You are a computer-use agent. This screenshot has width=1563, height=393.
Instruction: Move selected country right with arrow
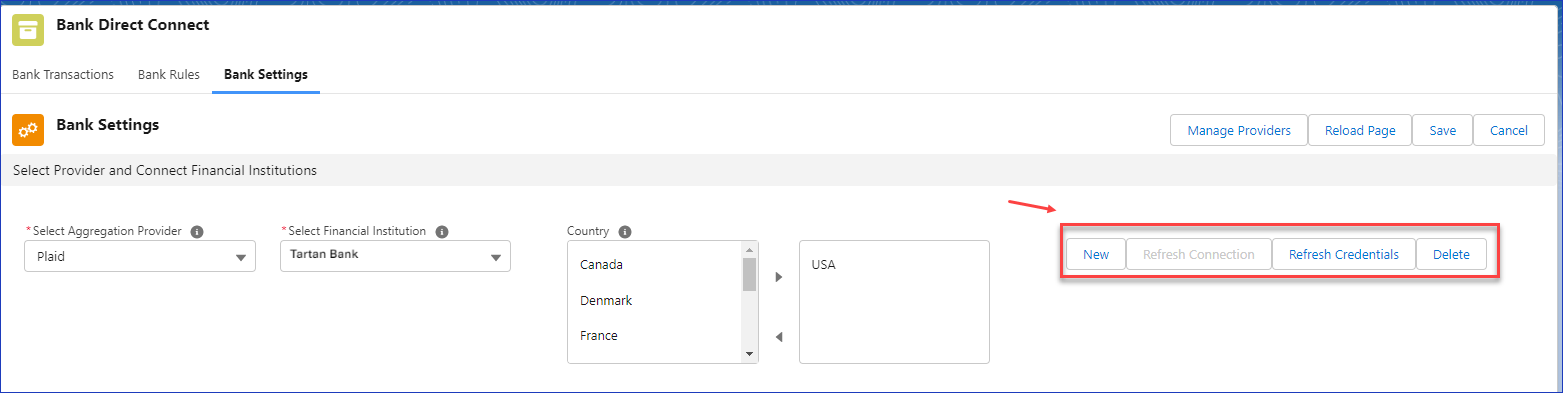pyautogui.click(x=779, y=277)
